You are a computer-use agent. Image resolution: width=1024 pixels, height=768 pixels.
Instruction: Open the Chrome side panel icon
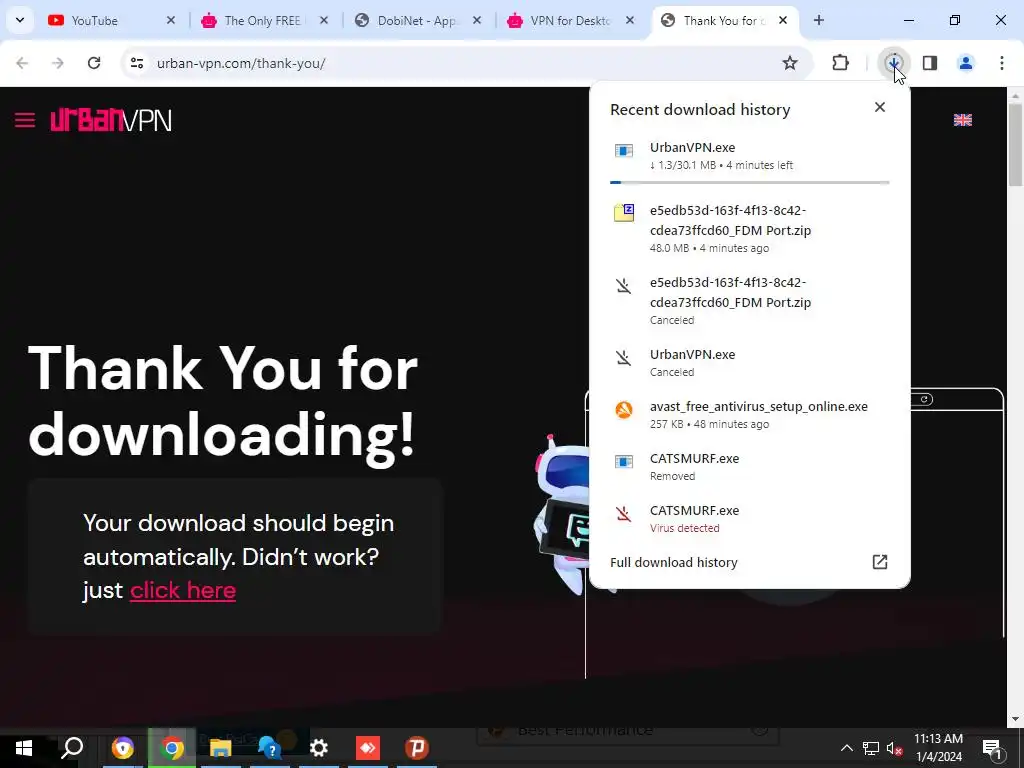tap(930, 63)
